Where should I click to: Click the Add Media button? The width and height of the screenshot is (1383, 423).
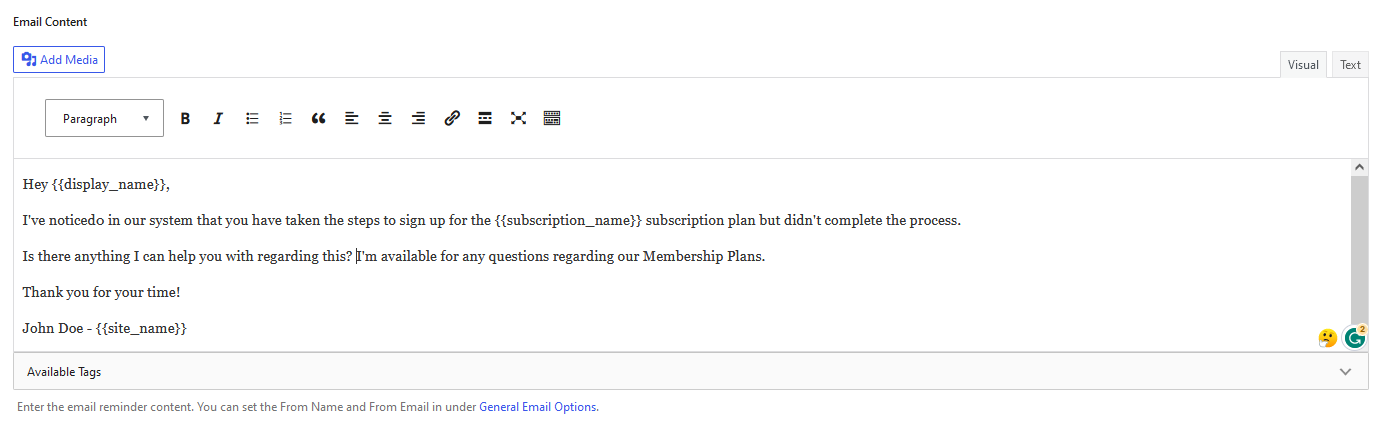(59, 59)
